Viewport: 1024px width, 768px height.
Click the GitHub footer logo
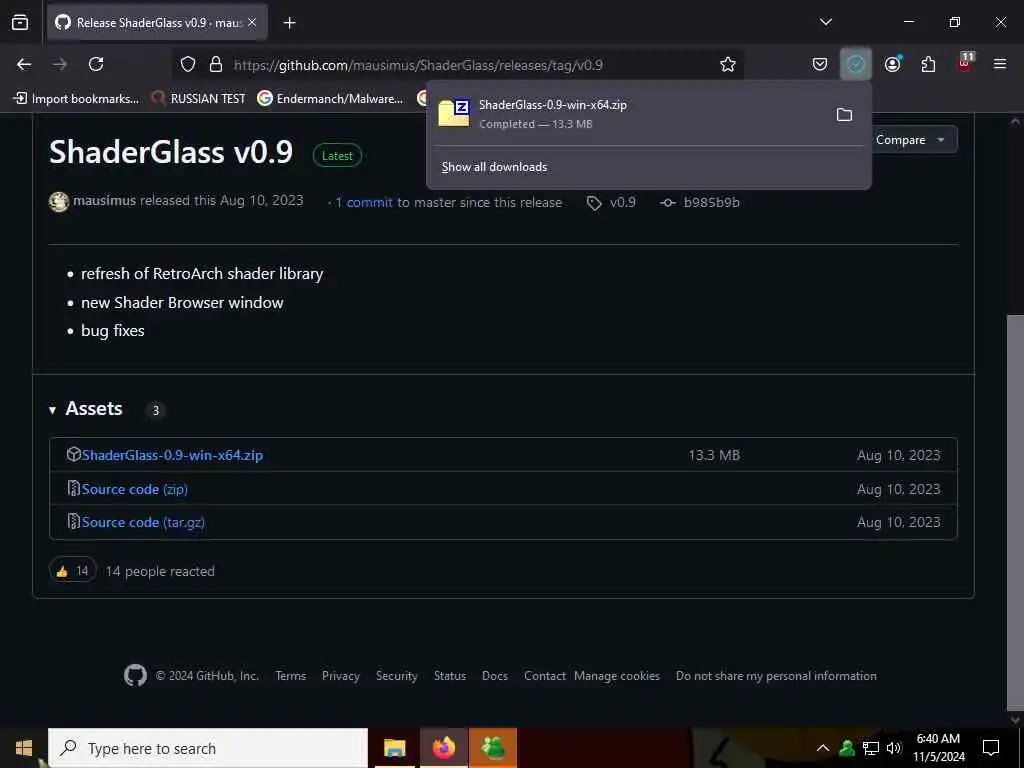135,675
